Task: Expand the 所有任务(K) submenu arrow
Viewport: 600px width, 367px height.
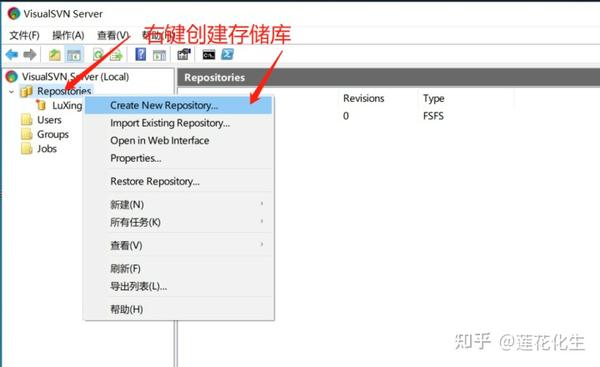Action: pyautogui.click(x=262, y=221)
